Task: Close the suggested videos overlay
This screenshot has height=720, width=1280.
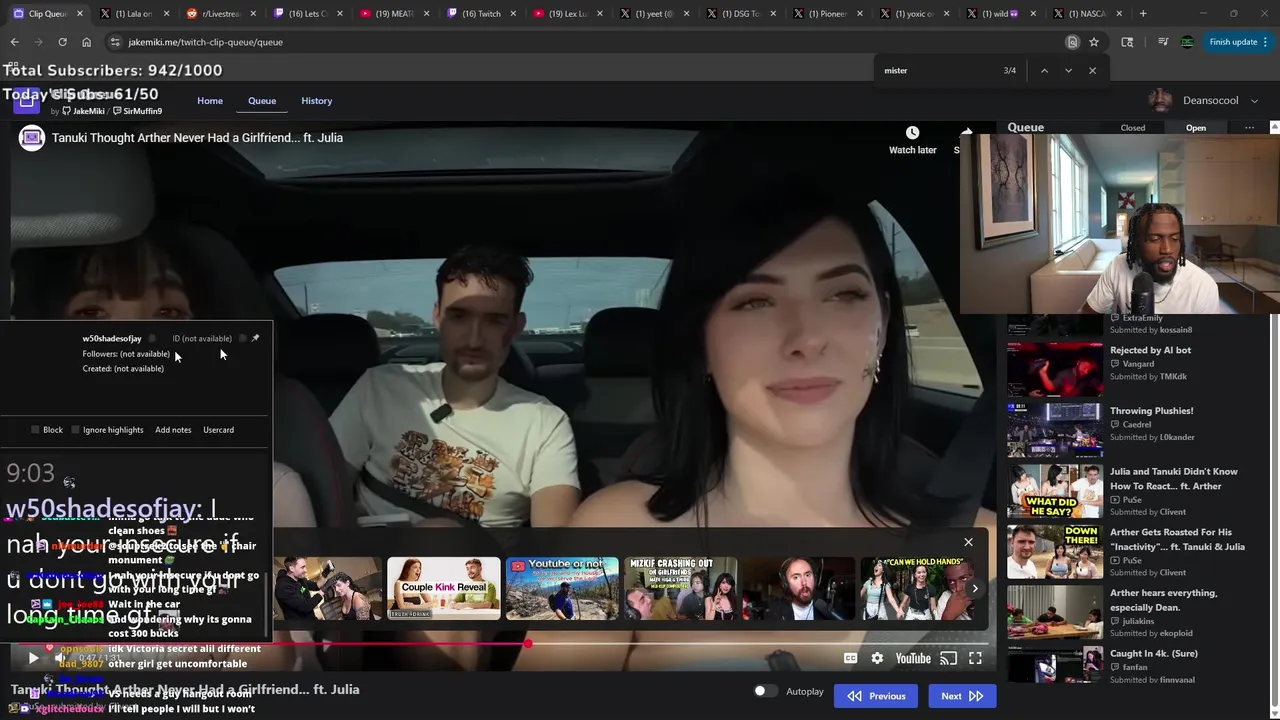Action: [968, 542]
